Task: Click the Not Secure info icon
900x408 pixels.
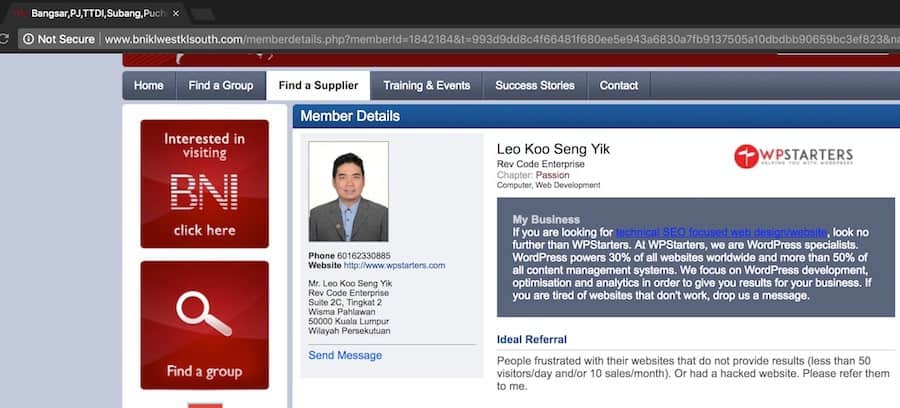Action: click(x=27, y=39)
